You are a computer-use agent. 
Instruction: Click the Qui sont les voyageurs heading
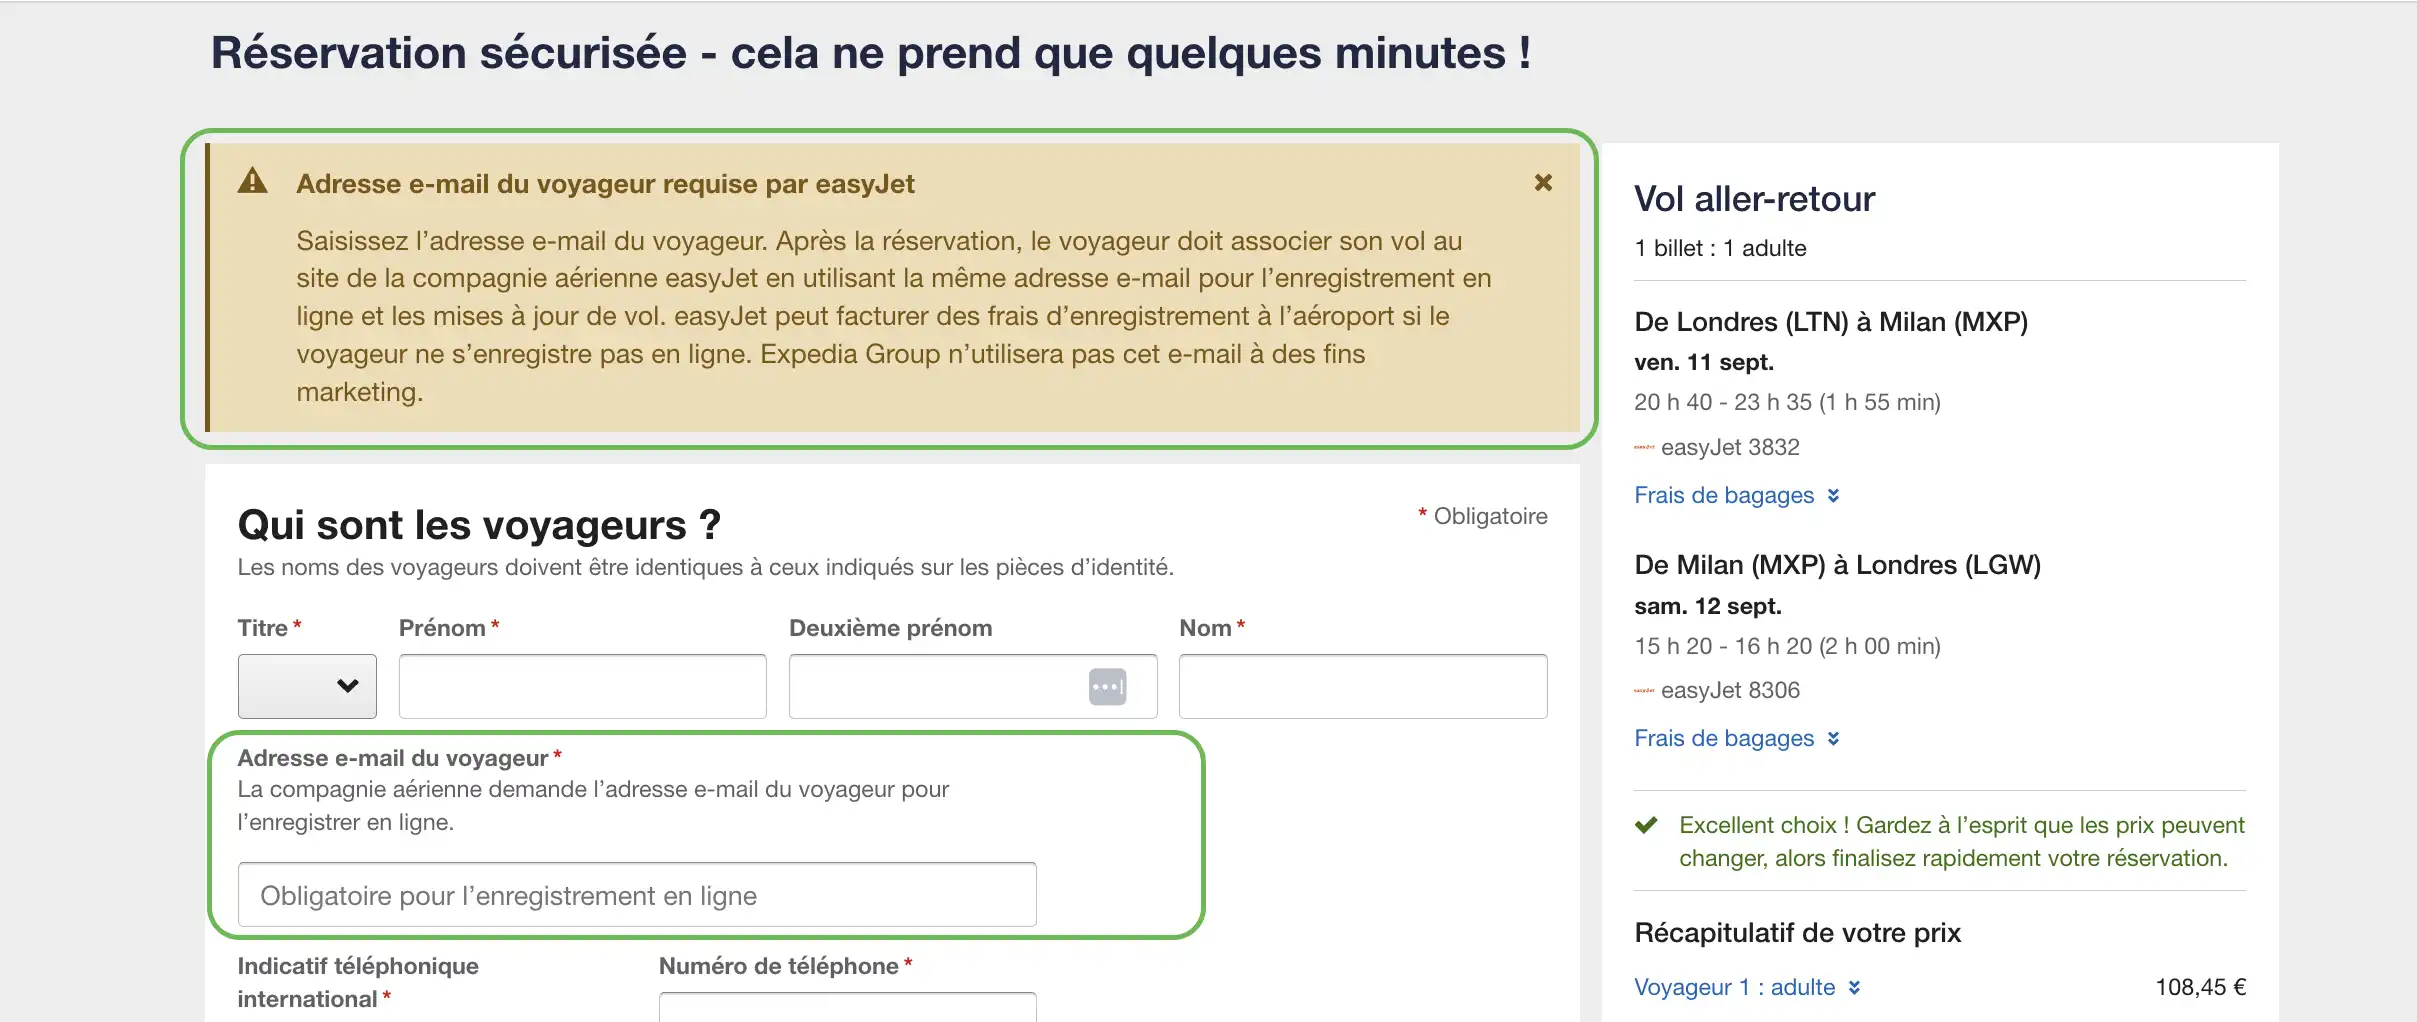[479, 525]
